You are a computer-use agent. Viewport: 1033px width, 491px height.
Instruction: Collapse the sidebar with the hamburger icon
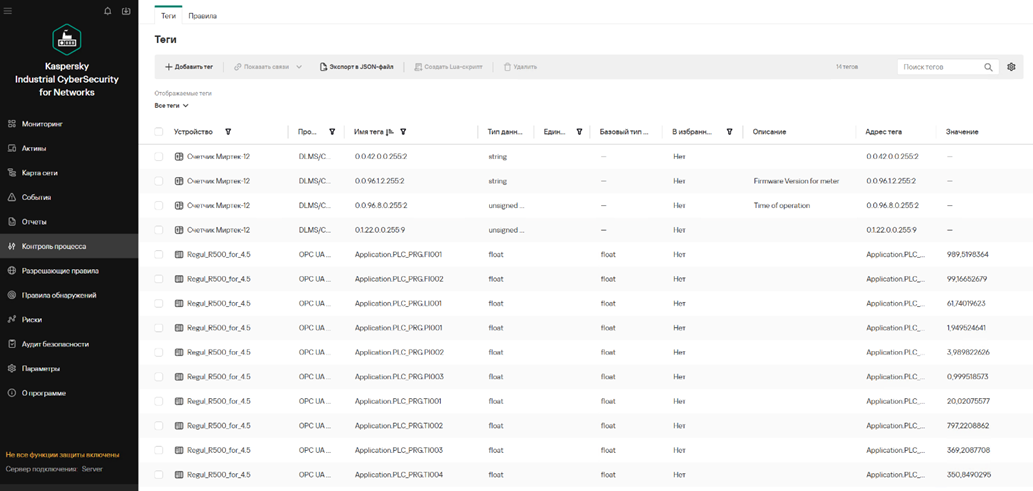pyautogui.click(x=8, y=11)
